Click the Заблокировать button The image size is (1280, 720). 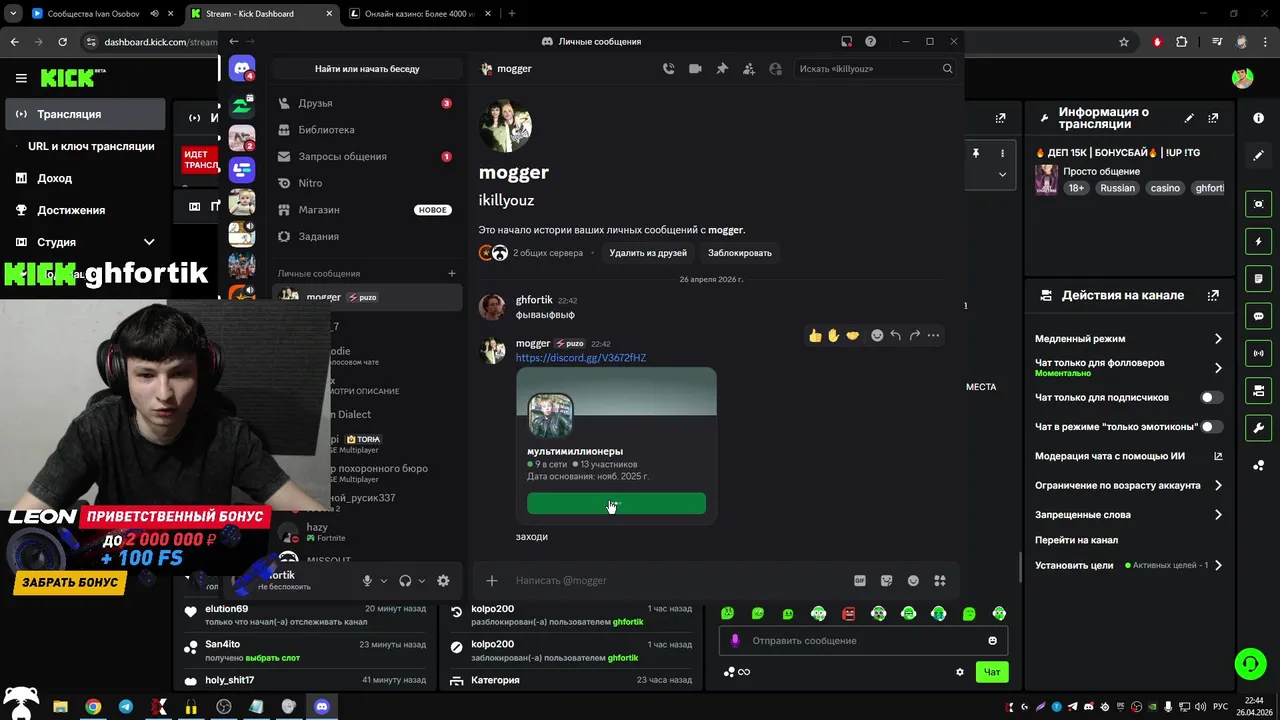point(740,253)
